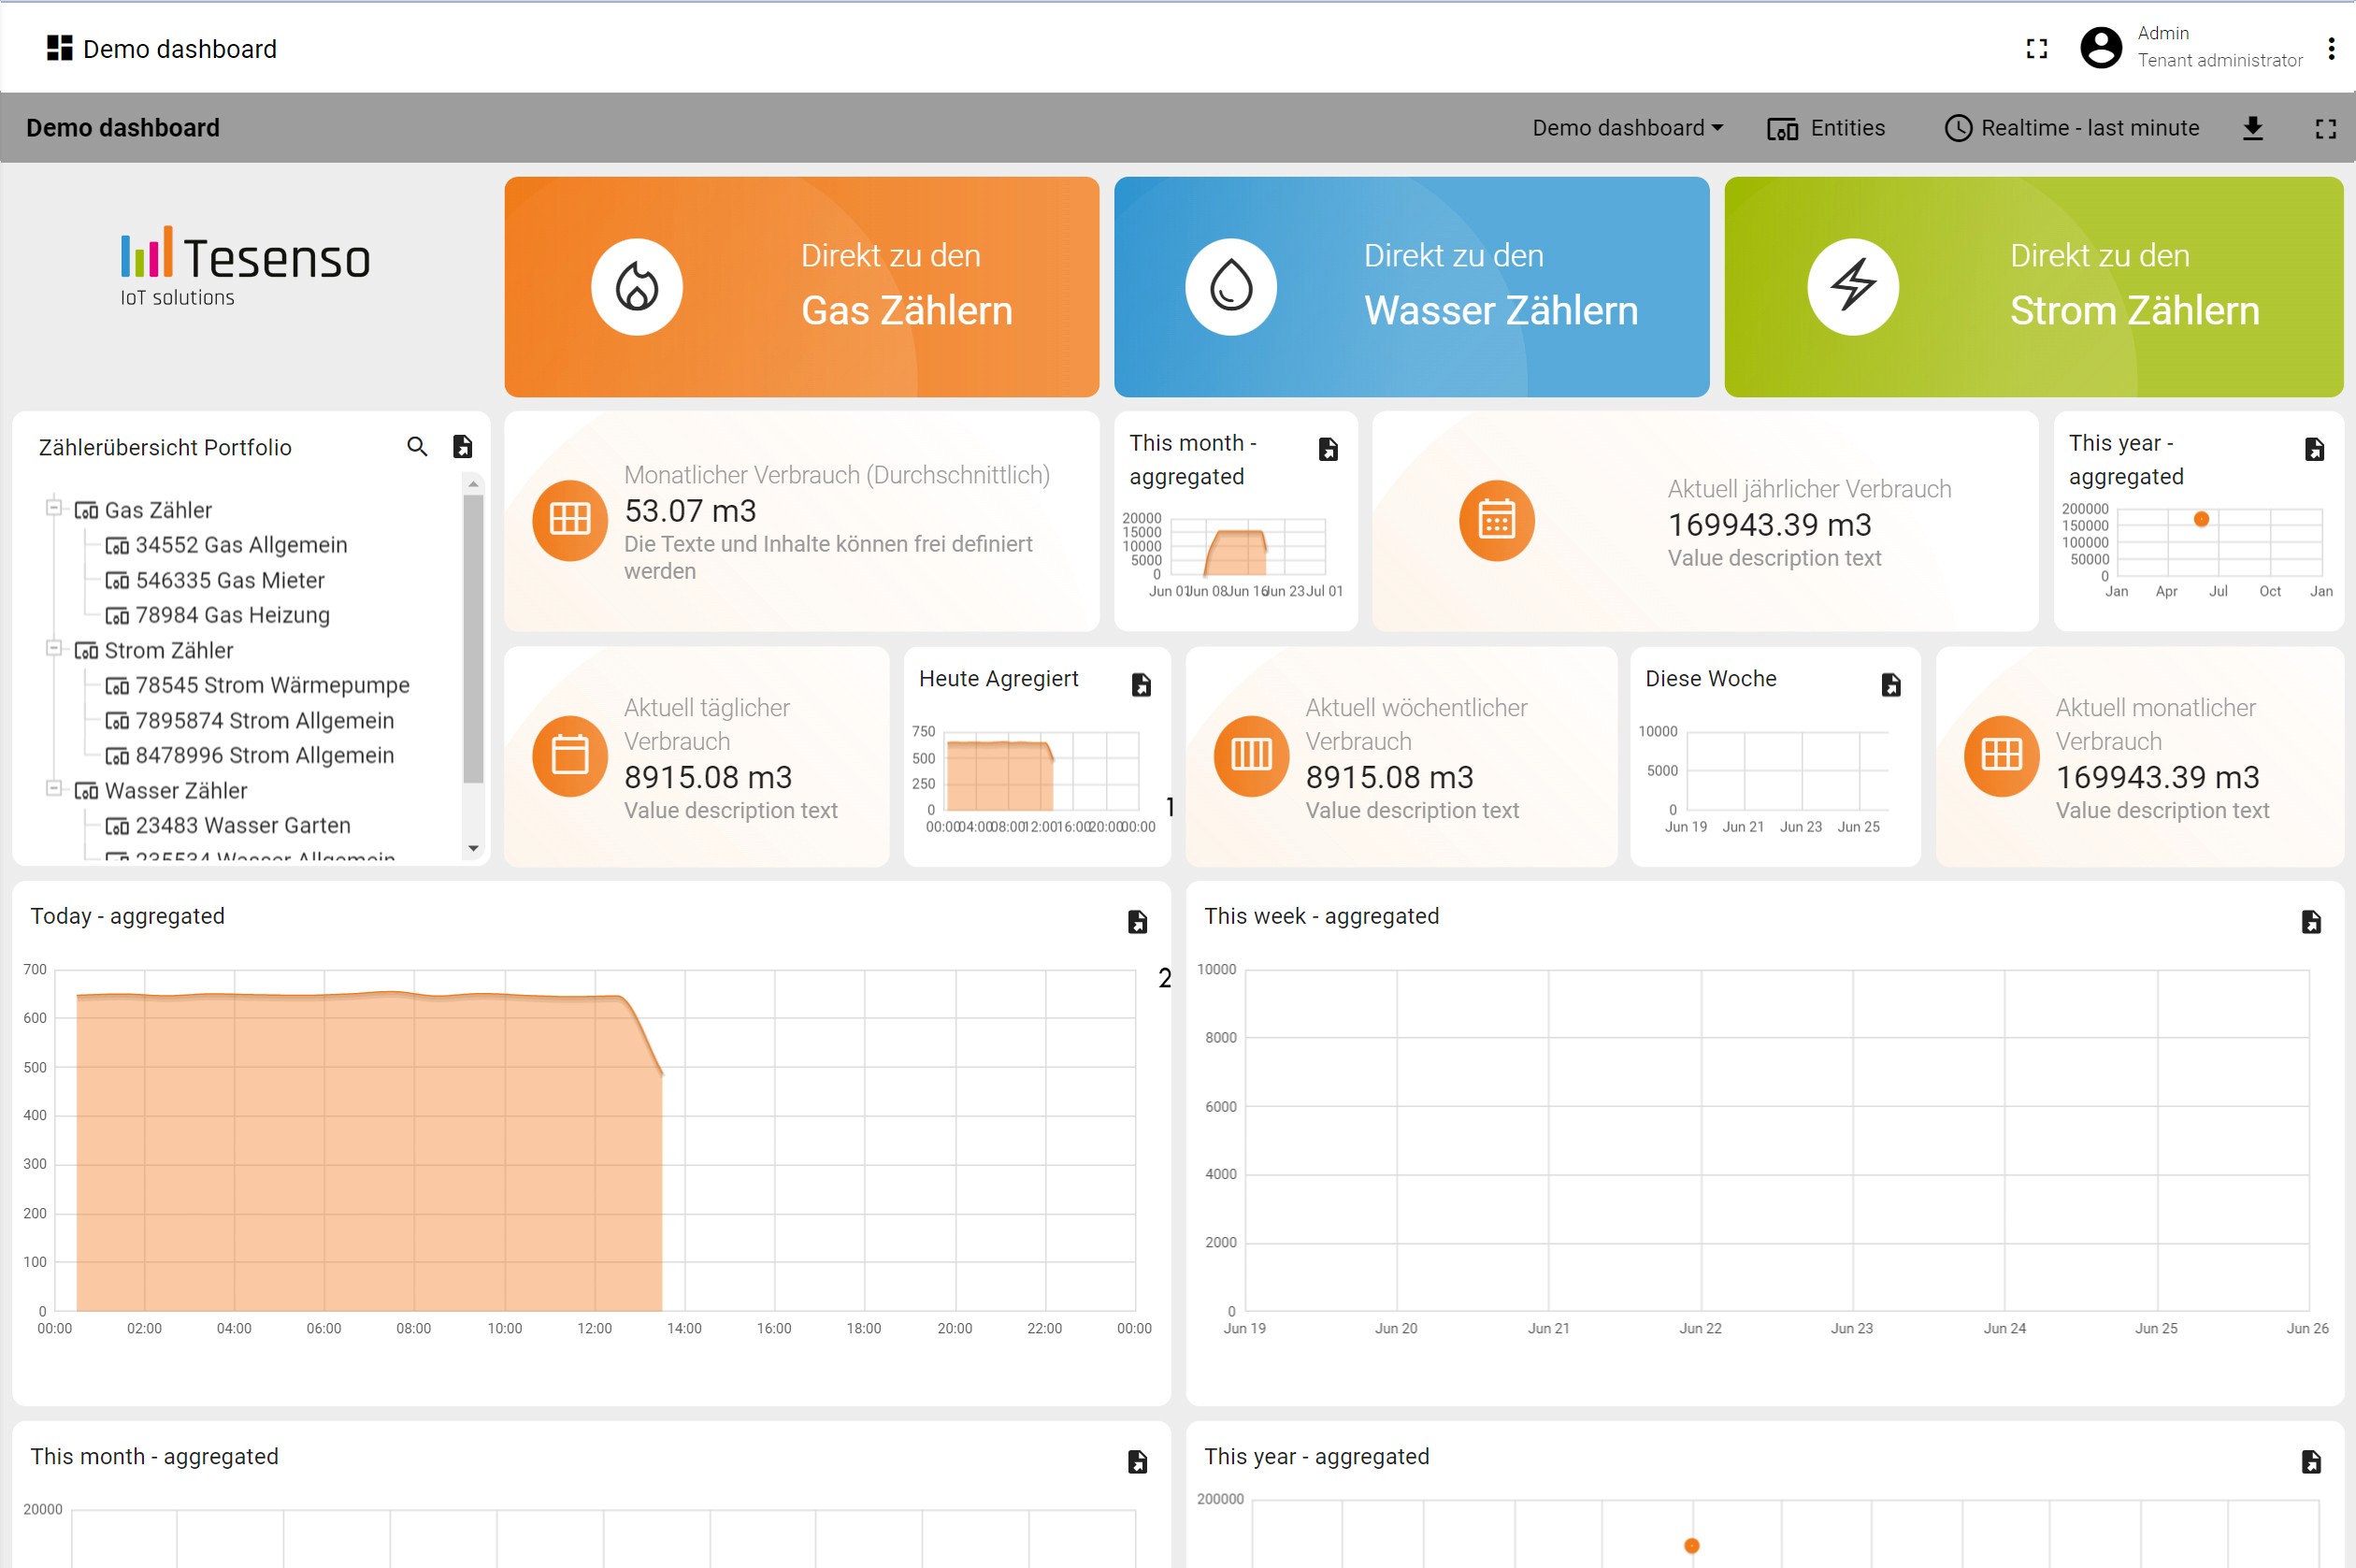Image resolution: width=2356 pixels, height=1568 pixels.
Task: Export the Today - aggregated chart data
Action: tap(1137, 922)
